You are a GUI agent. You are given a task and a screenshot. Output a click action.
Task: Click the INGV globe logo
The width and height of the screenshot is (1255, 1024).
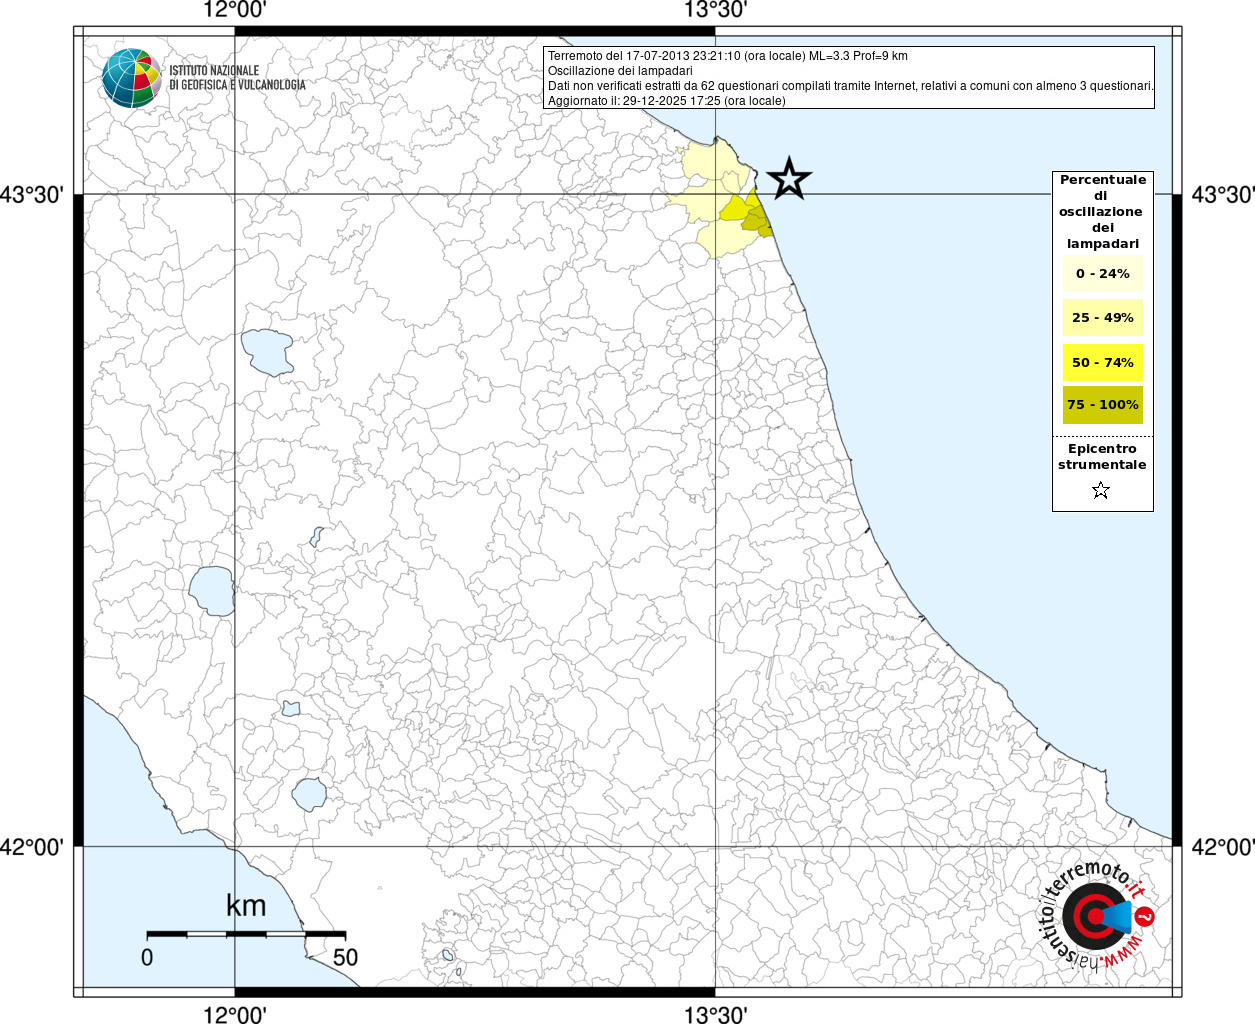point(132,78)
